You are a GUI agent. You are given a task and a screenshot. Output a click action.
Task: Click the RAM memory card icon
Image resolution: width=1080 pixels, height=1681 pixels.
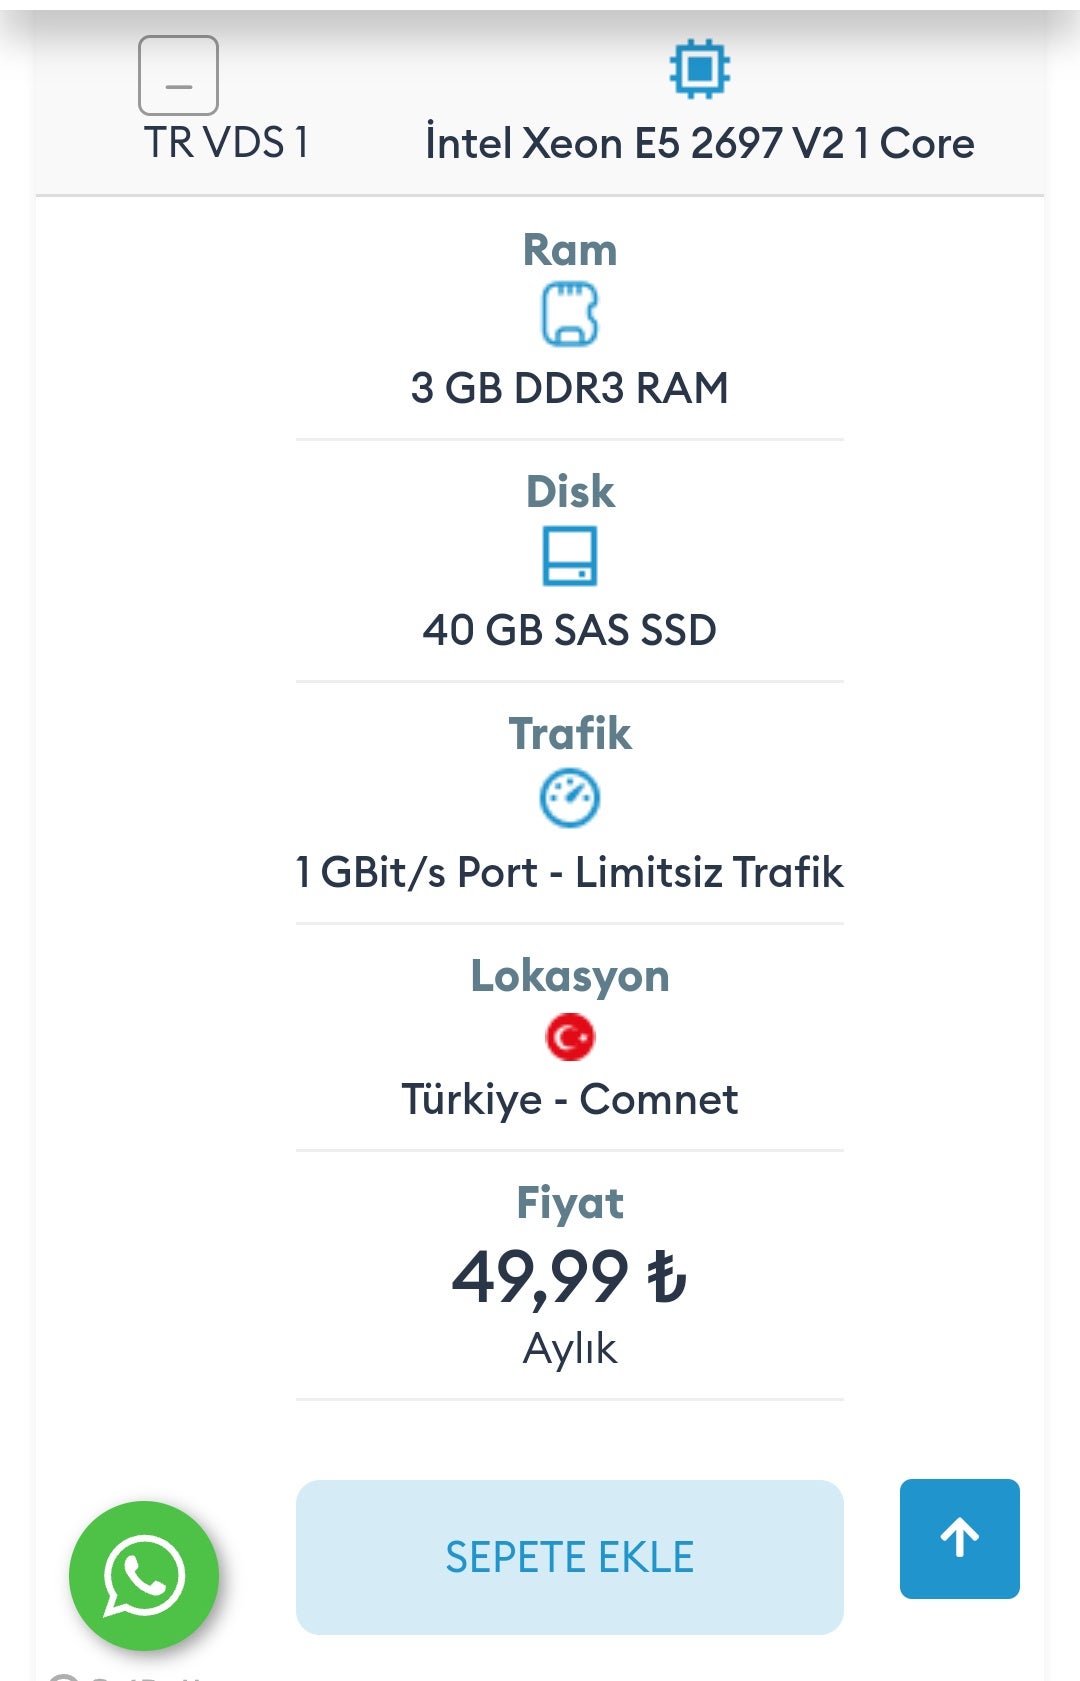570,315
